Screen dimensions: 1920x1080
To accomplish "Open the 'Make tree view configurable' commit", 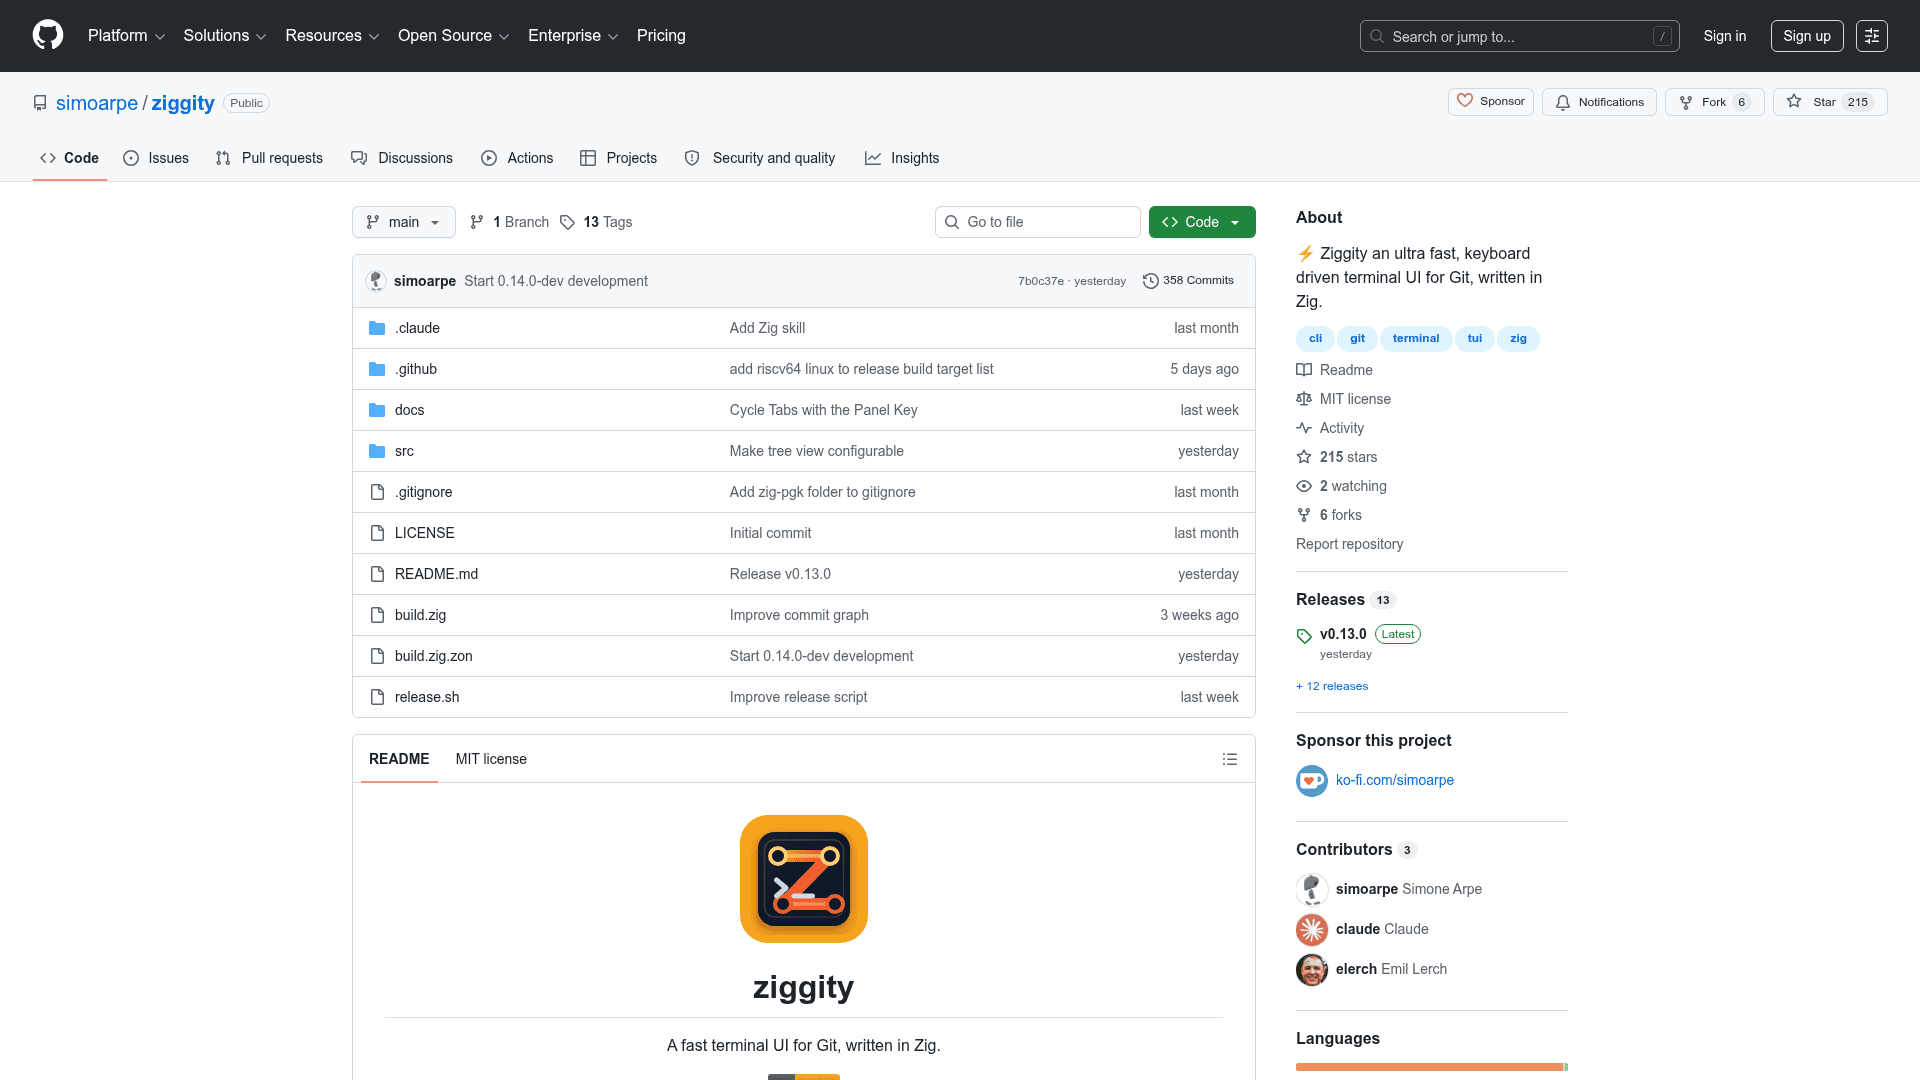I will pyautogui.click(x=817, y=451).
